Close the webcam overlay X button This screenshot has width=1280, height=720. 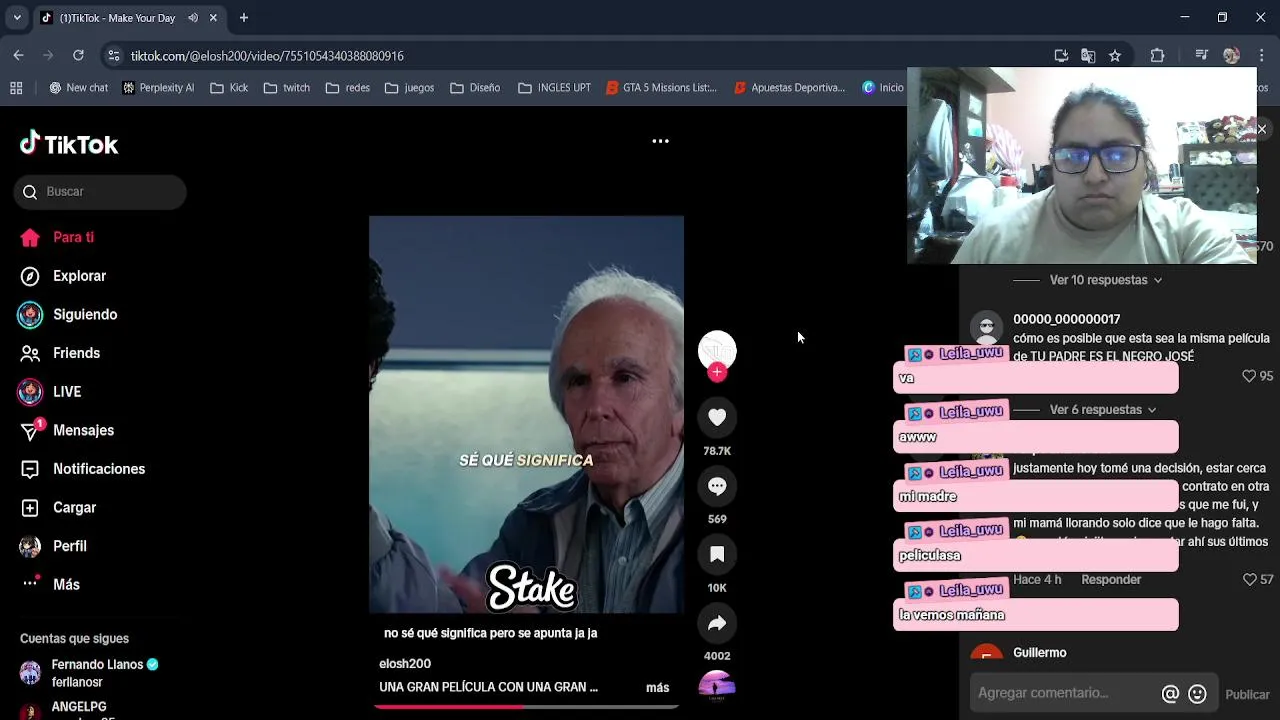1261,129
